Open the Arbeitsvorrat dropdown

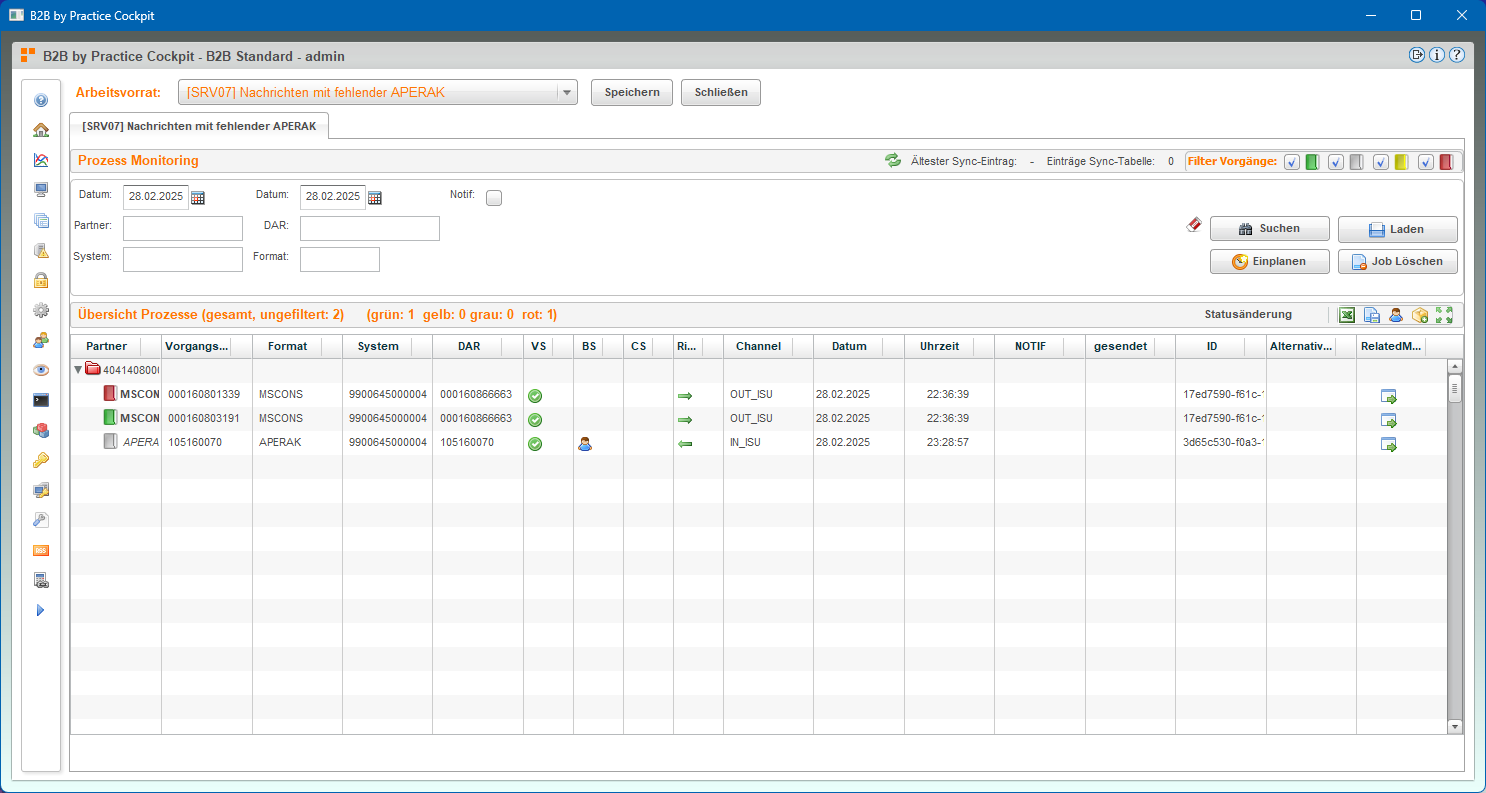567,92
